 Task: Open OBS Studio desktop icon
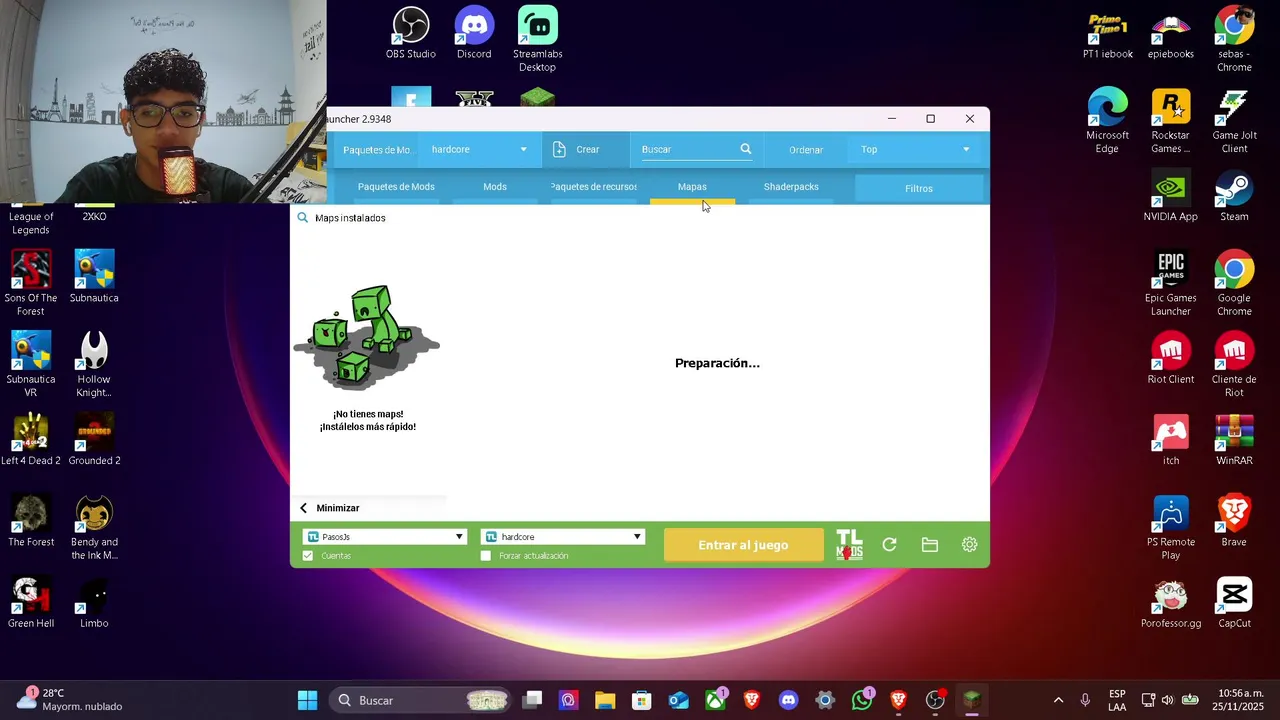click(x=410, y=33)
